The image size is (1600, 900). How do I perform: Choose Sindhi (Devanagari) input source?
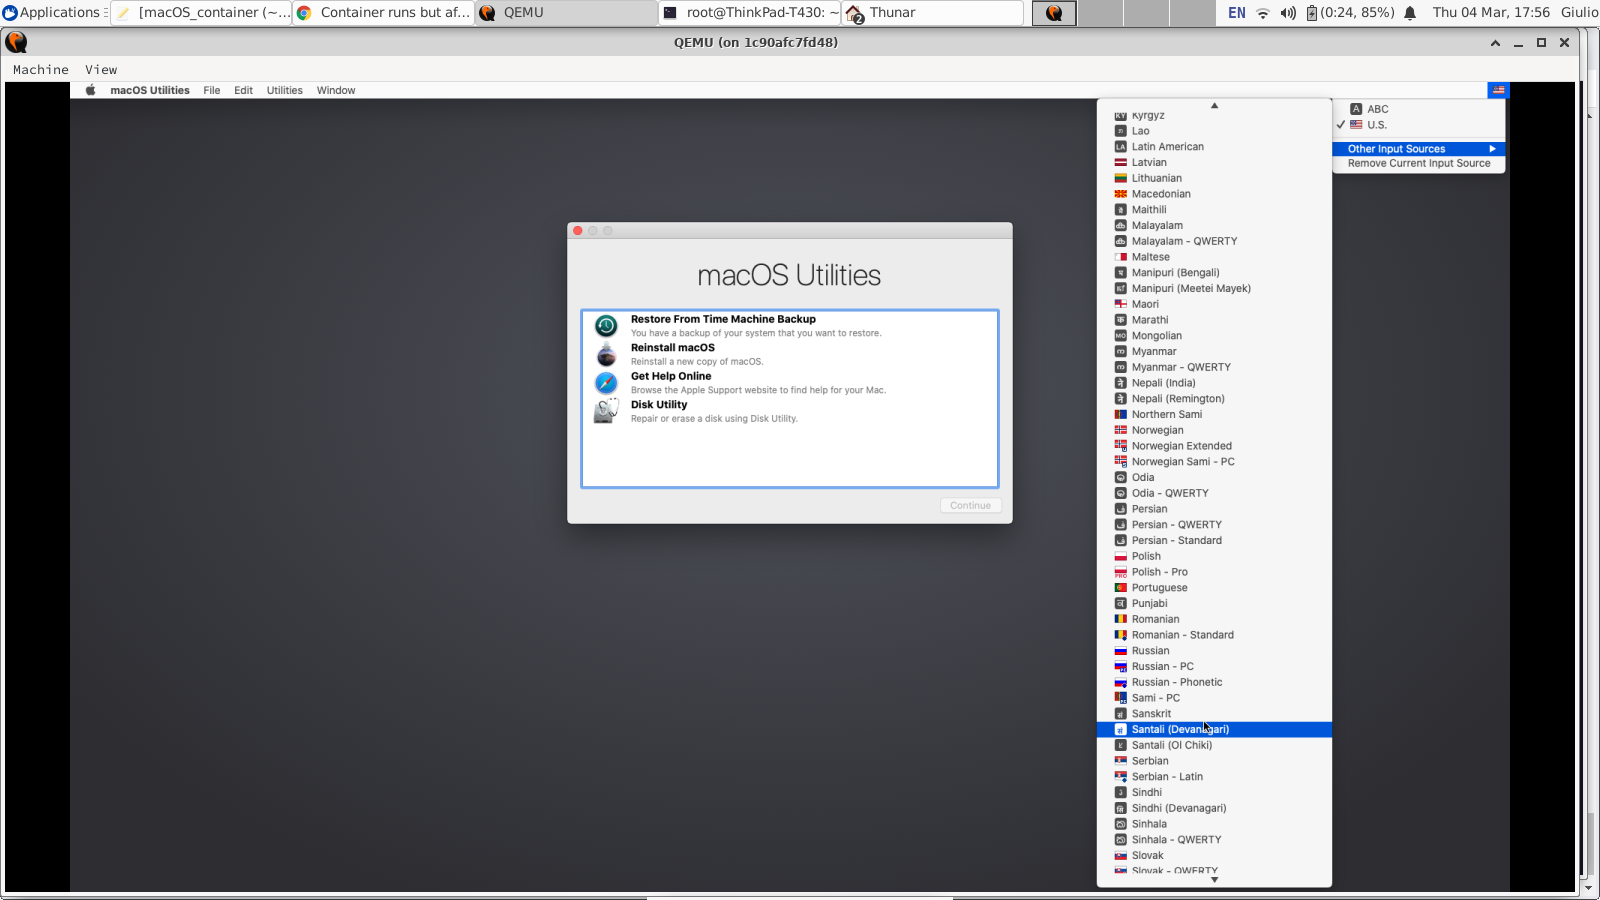tap(1214, 808)
